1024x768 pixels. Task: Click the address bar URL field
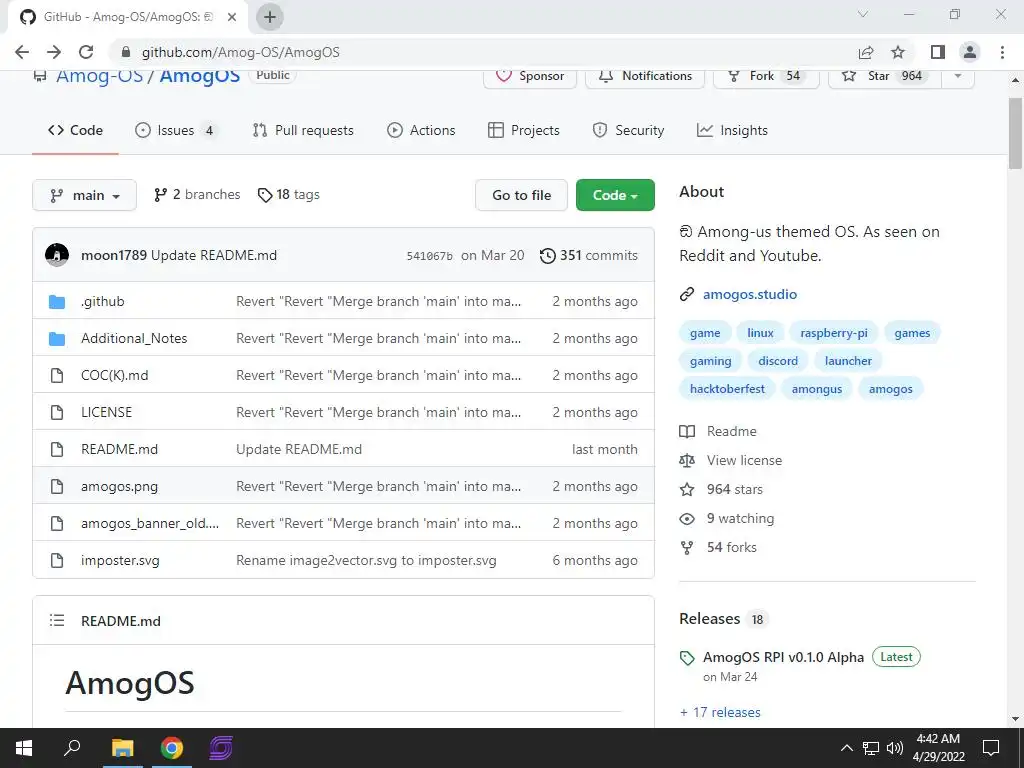pos(483,52)
